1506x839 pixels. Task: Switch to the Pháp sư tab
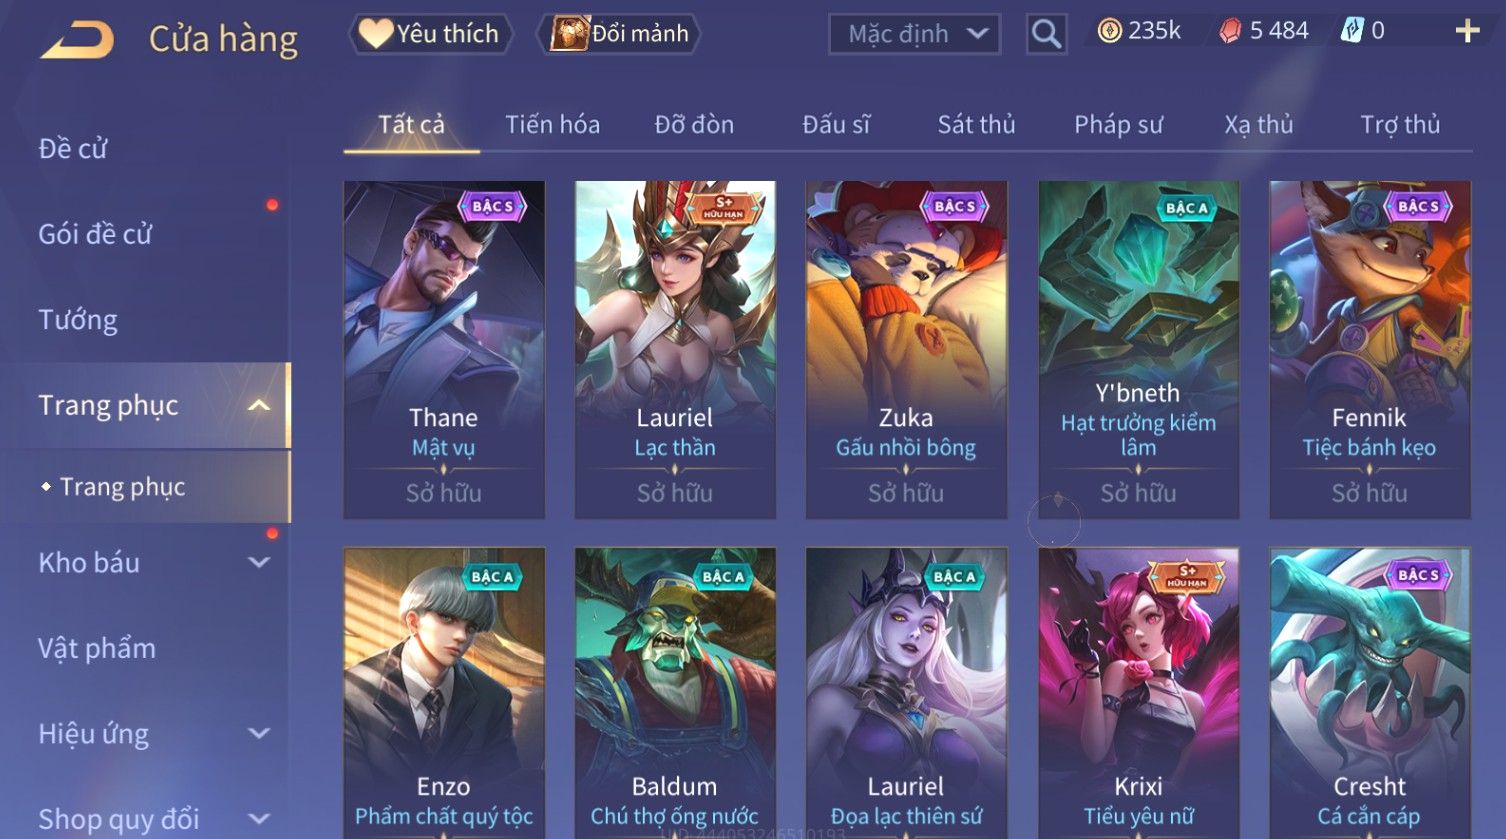coord(1118,124)
